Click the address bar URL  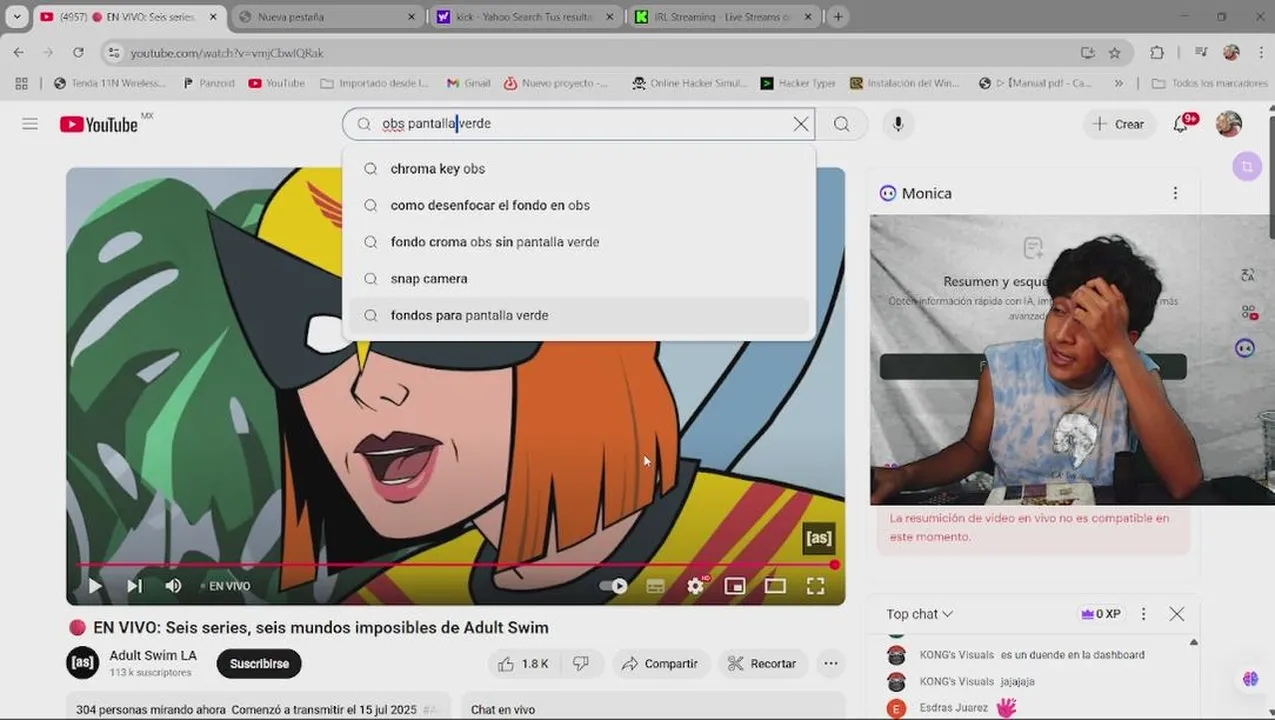[x=227, y=53]
